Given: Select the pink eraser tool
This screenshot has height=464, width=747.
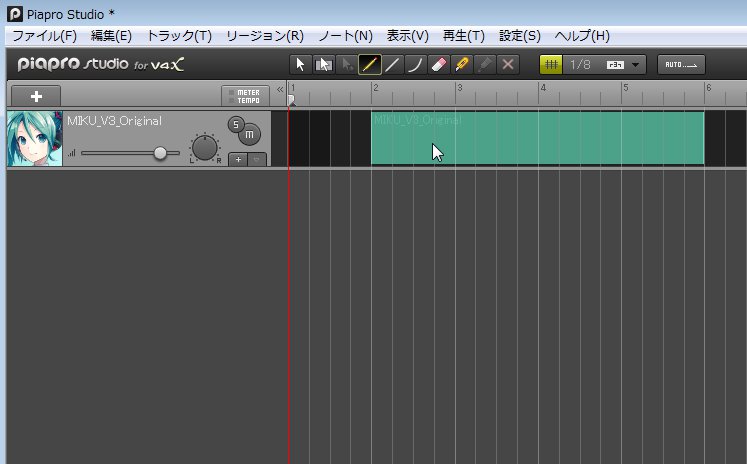Looking at the screenshot, I should click(x=438, y=65).
